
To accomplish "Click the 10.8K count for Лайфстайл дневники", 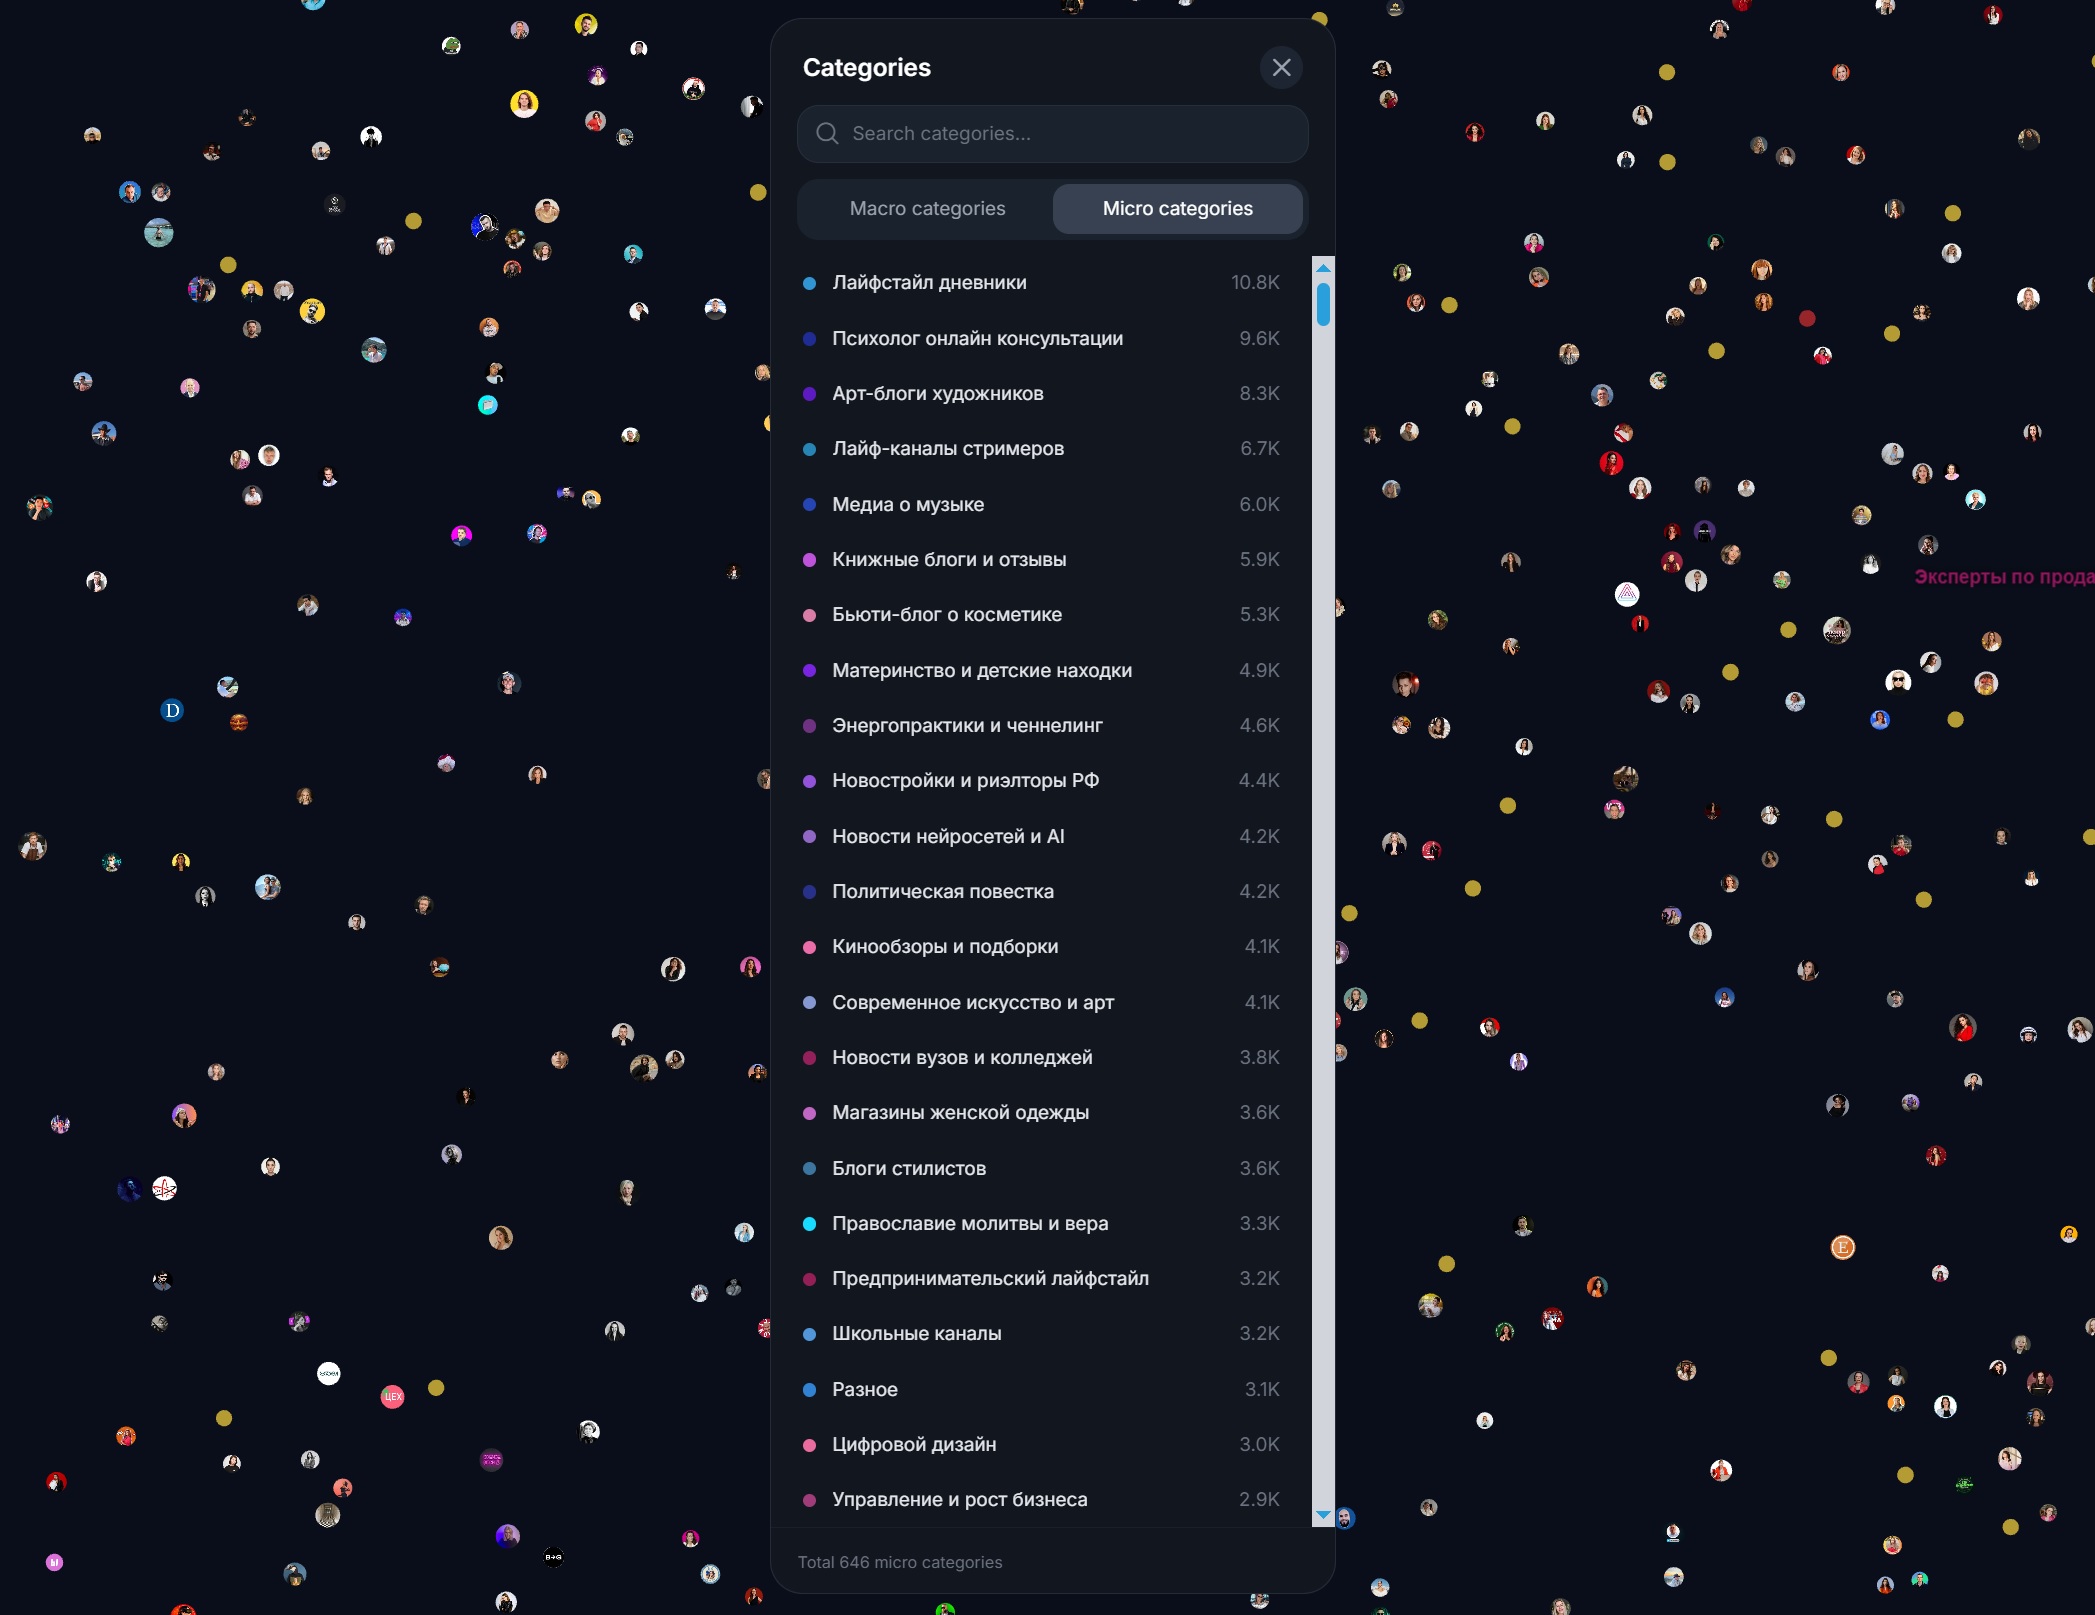I will pyautogui.click(x=1255, y=283).
